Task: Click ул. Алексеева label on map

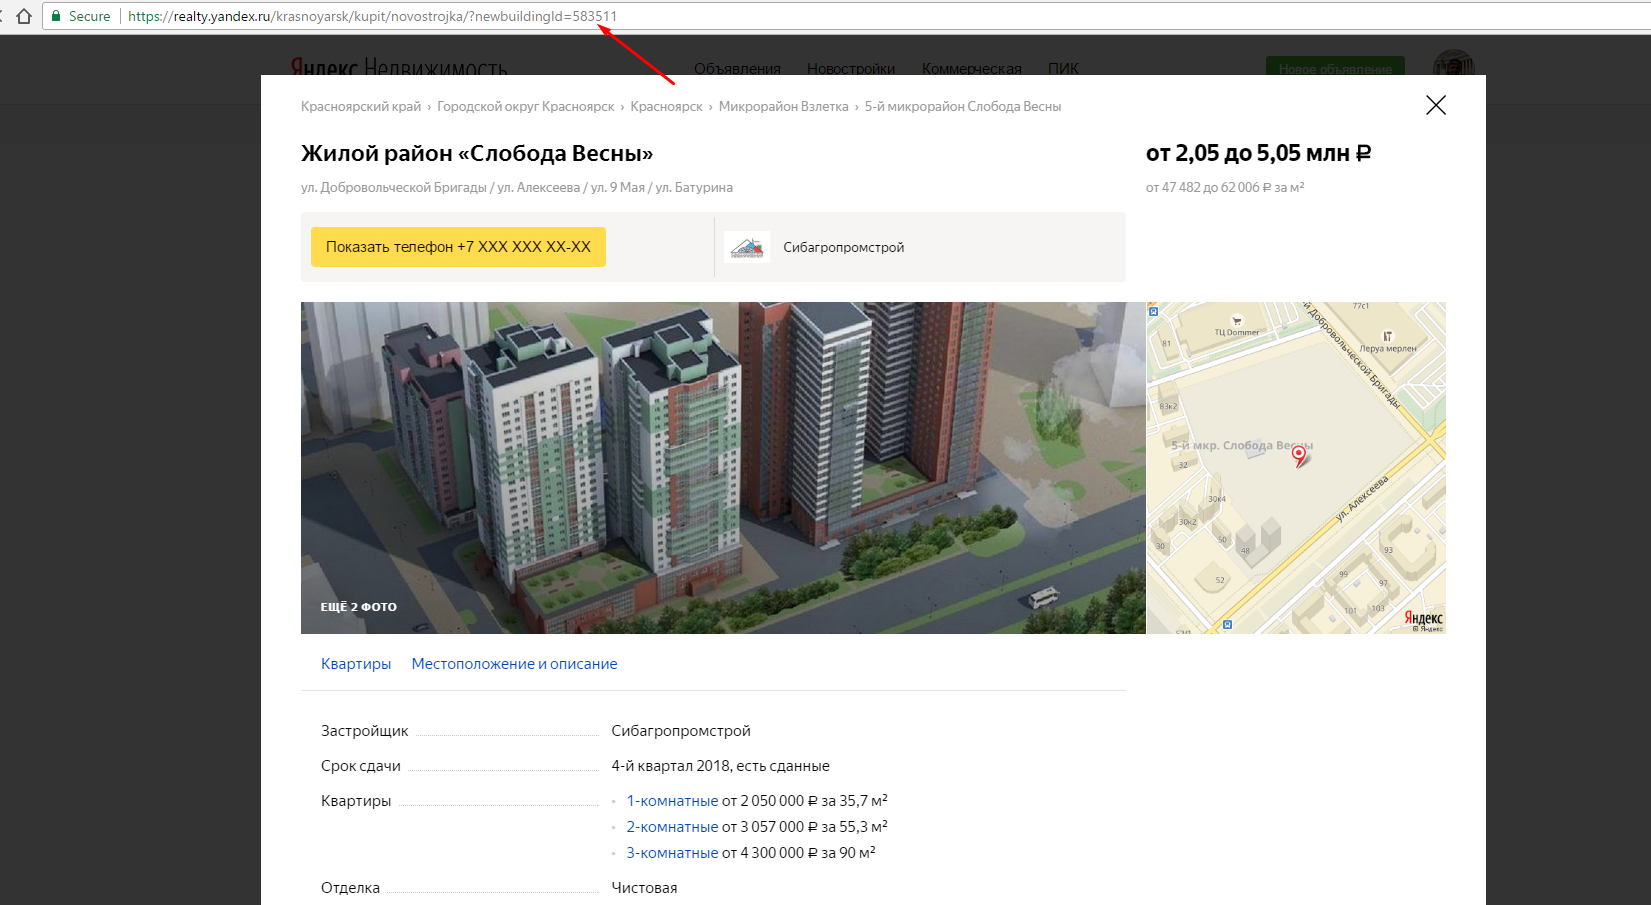Action: point(1362,499)
